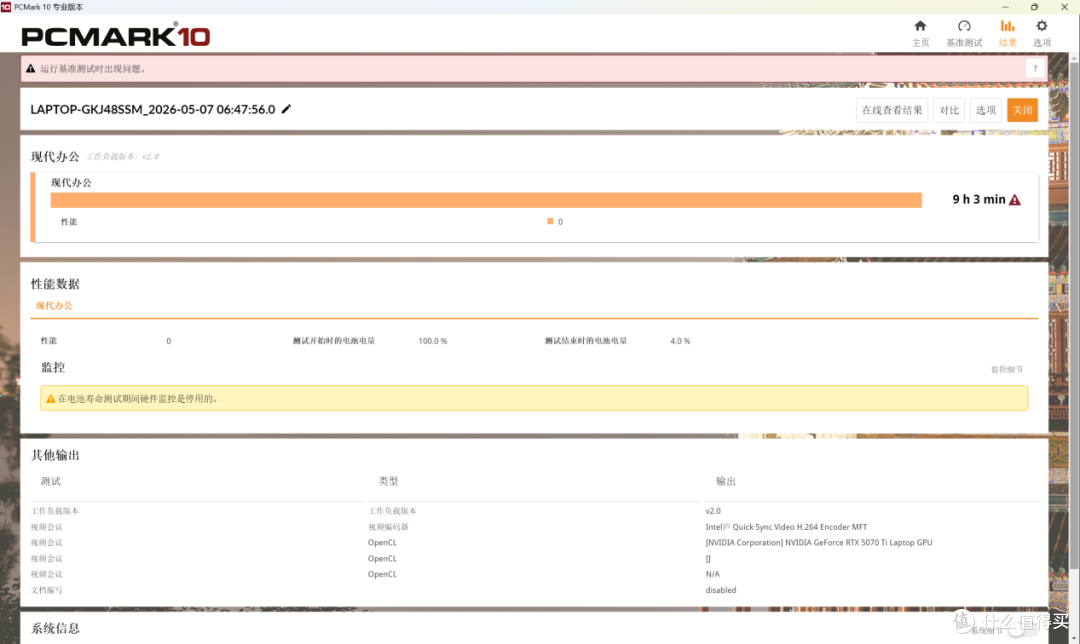Click the v2.0 output value
This screenshot has width=1080, height=644.
[713, 511]
